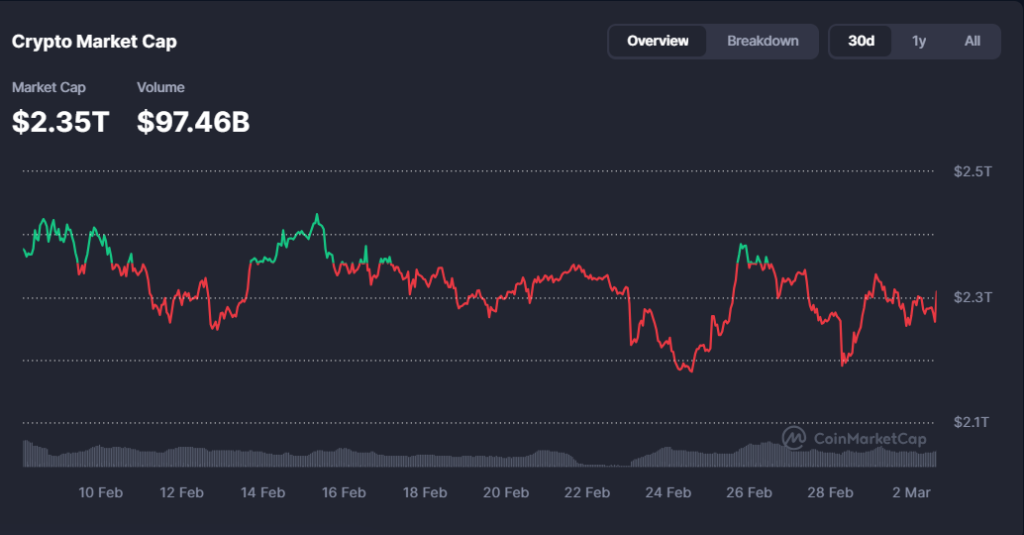Click the 22 Feb date marker

pyautogui.click(x=586, y=492)
